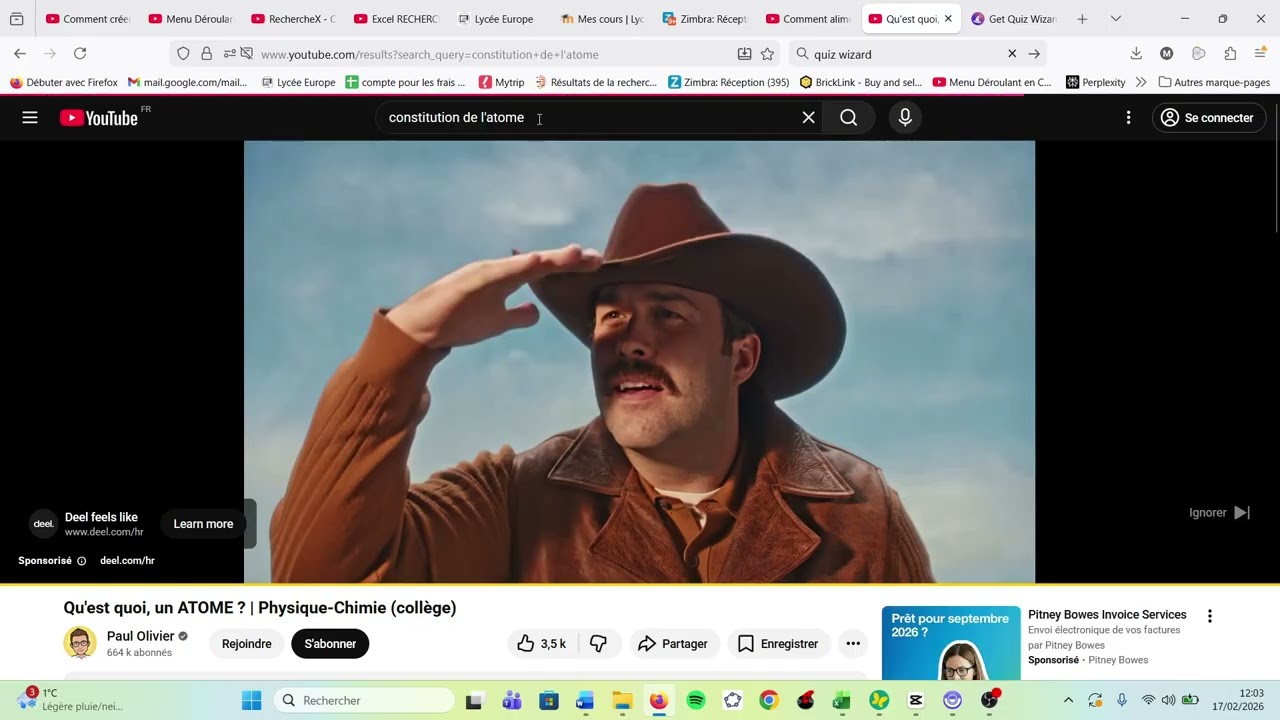Show site security shield information

pyautogui.click(x=183, y=54)
